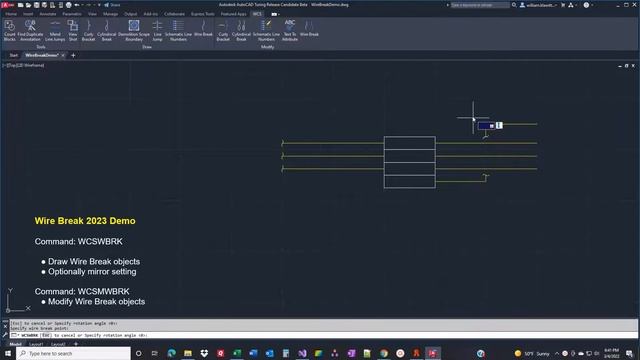Switch to the Model layout tab
Image resolution: width=640 pixels, height=360 pixels.
(x=16, y=344)
